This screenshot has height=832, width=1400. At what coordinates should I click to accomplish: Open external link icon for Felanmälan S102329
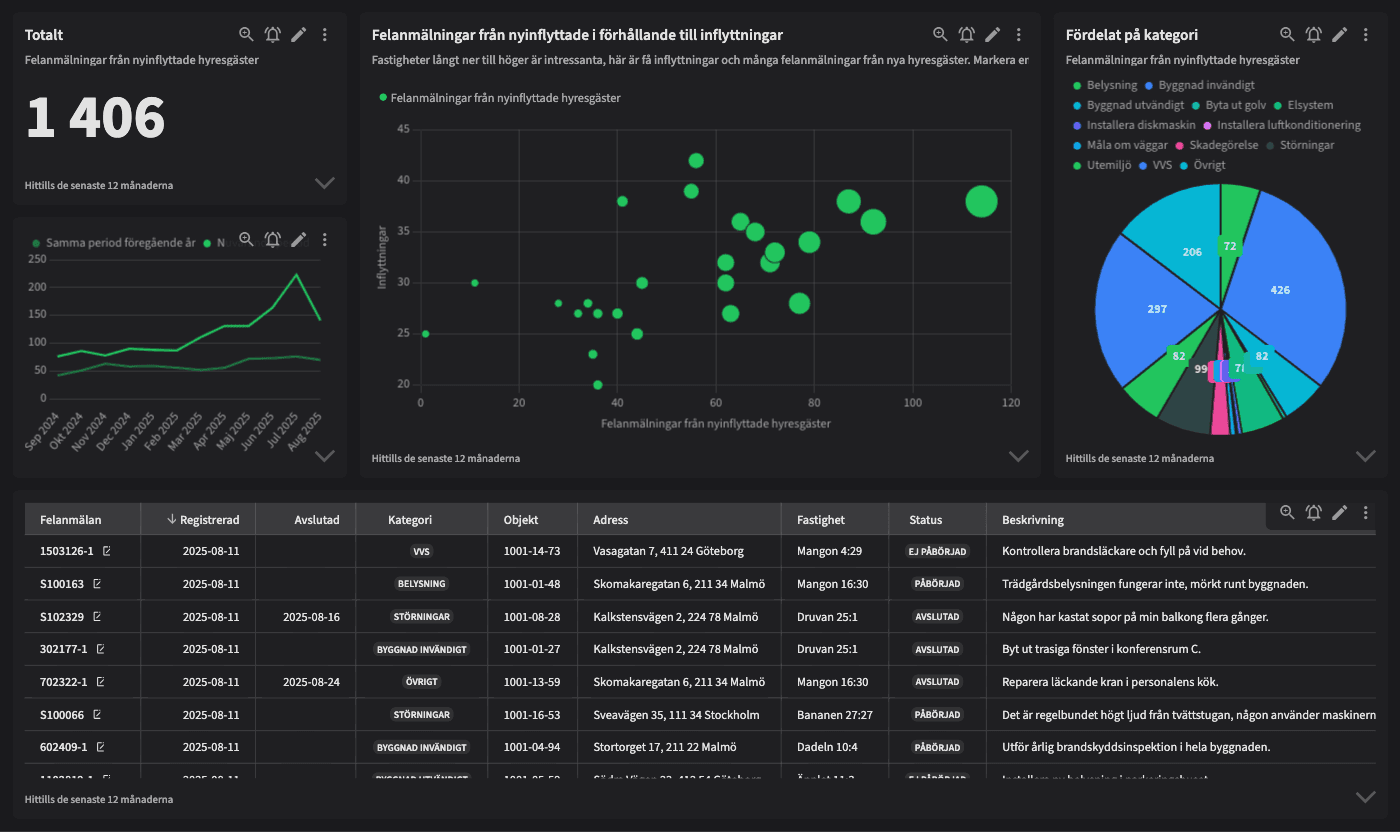(98, 617)
